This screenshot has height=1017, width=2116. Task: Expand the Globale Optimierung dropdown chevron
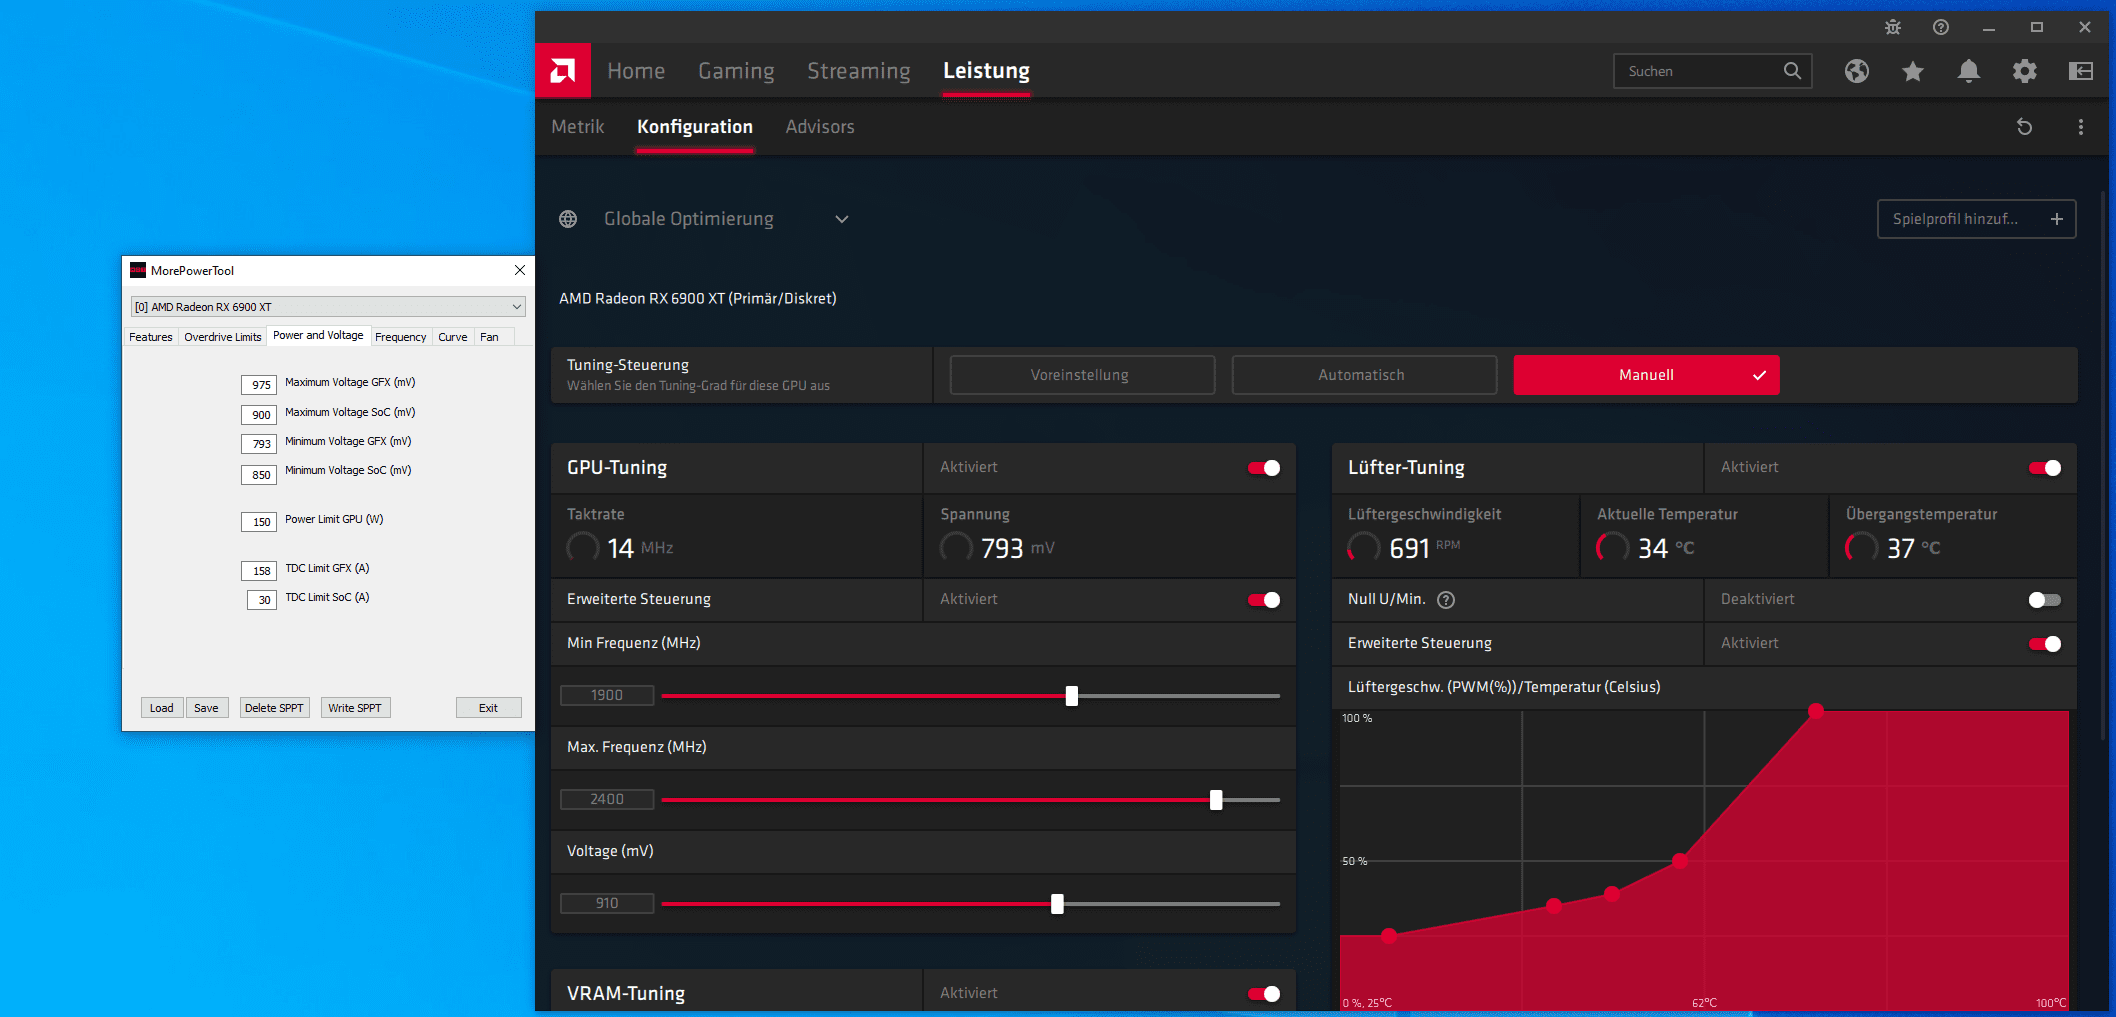click(842, 219)
